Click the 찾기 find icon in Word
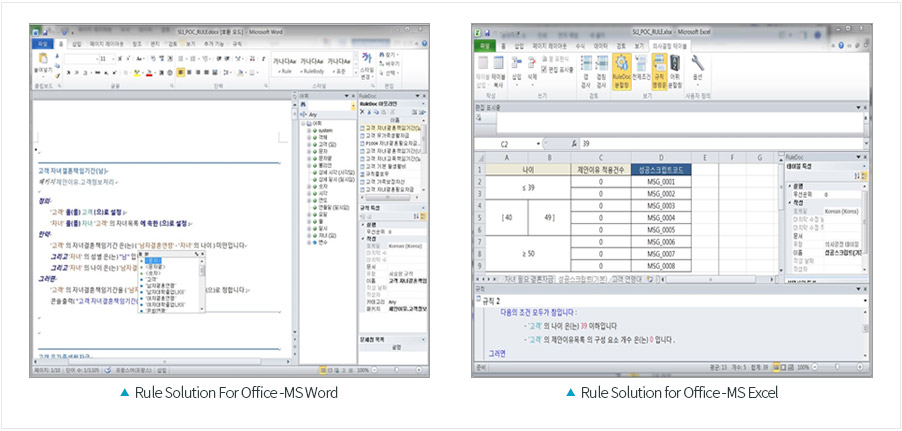This screenshot has height=431, width=902. (389, 55)
